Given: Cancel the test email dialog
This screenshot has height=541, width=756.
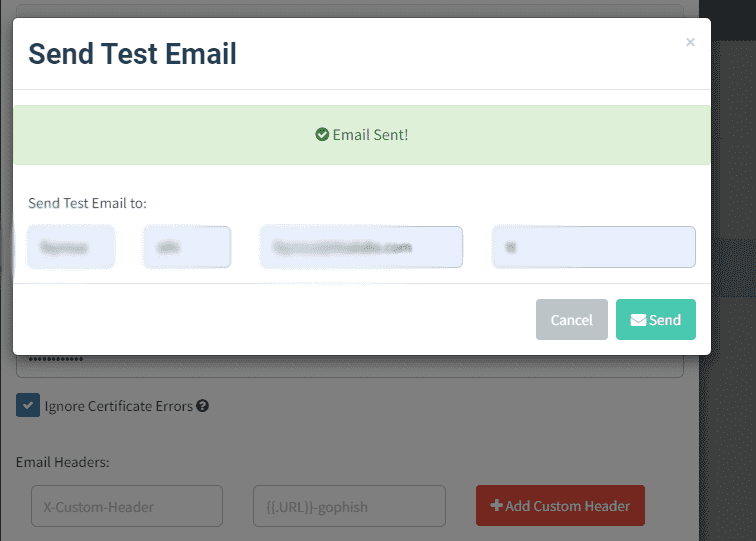Looking at the screenshot, I should (x=571, y=320).
